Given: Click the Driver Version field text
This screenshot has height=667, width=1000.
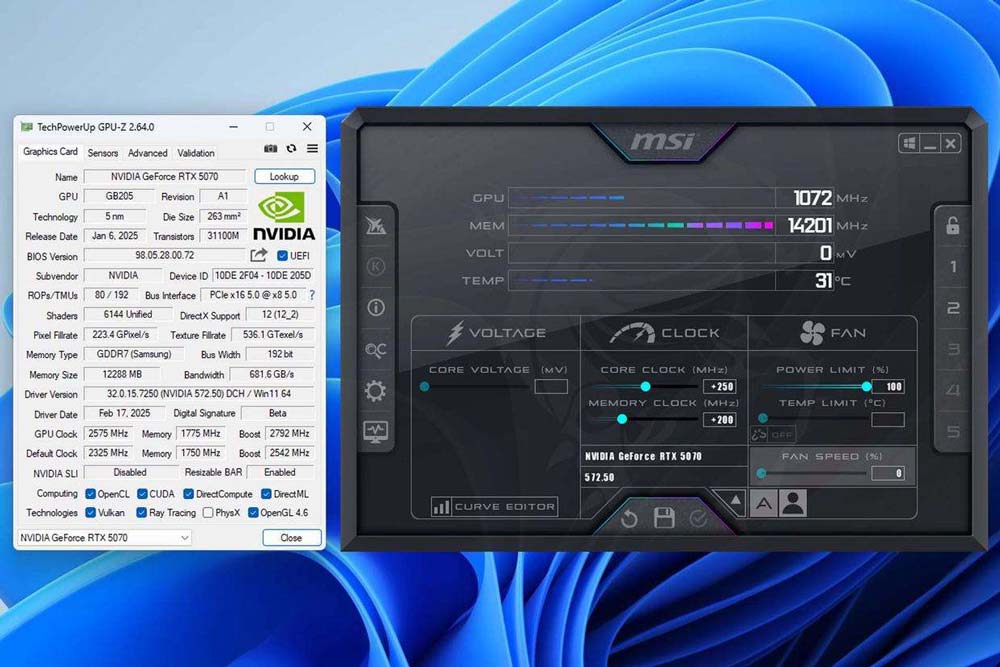Looking at the screenshot, I should point(199,394).
